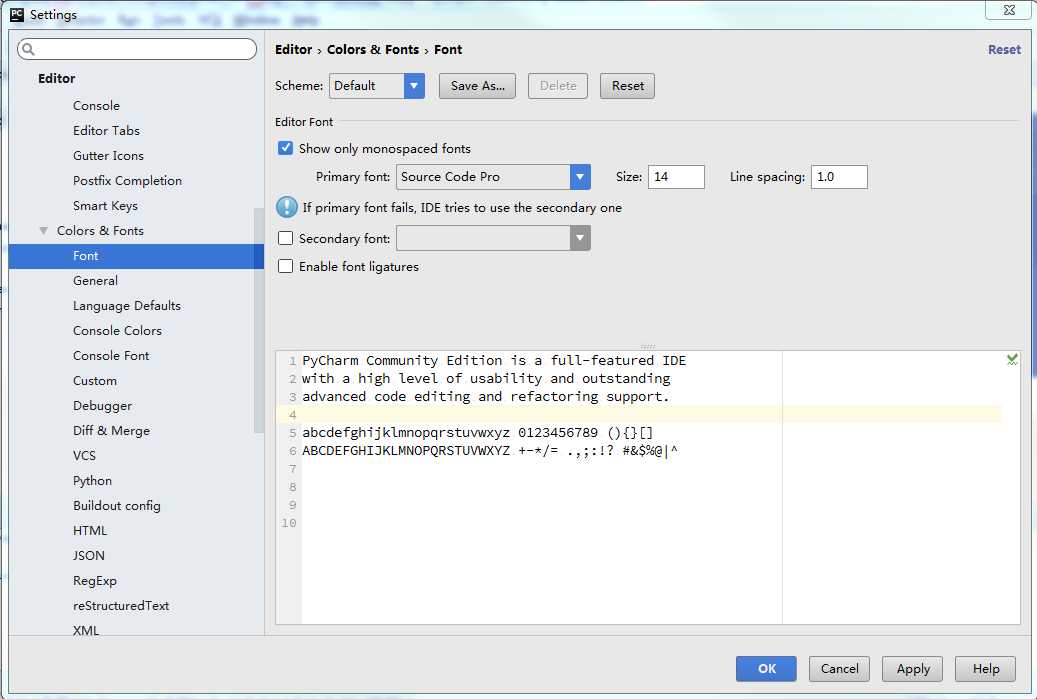
Task: Select the Font tree item
Action: 136,256
